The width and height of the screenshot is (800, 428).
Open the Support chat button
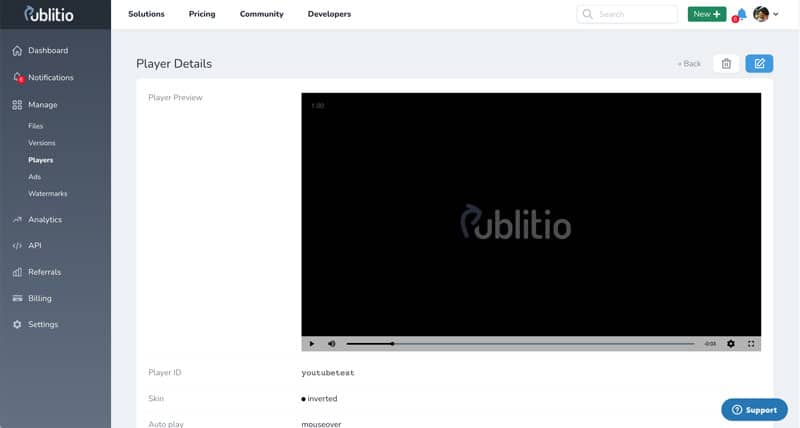tap(754, 410)
